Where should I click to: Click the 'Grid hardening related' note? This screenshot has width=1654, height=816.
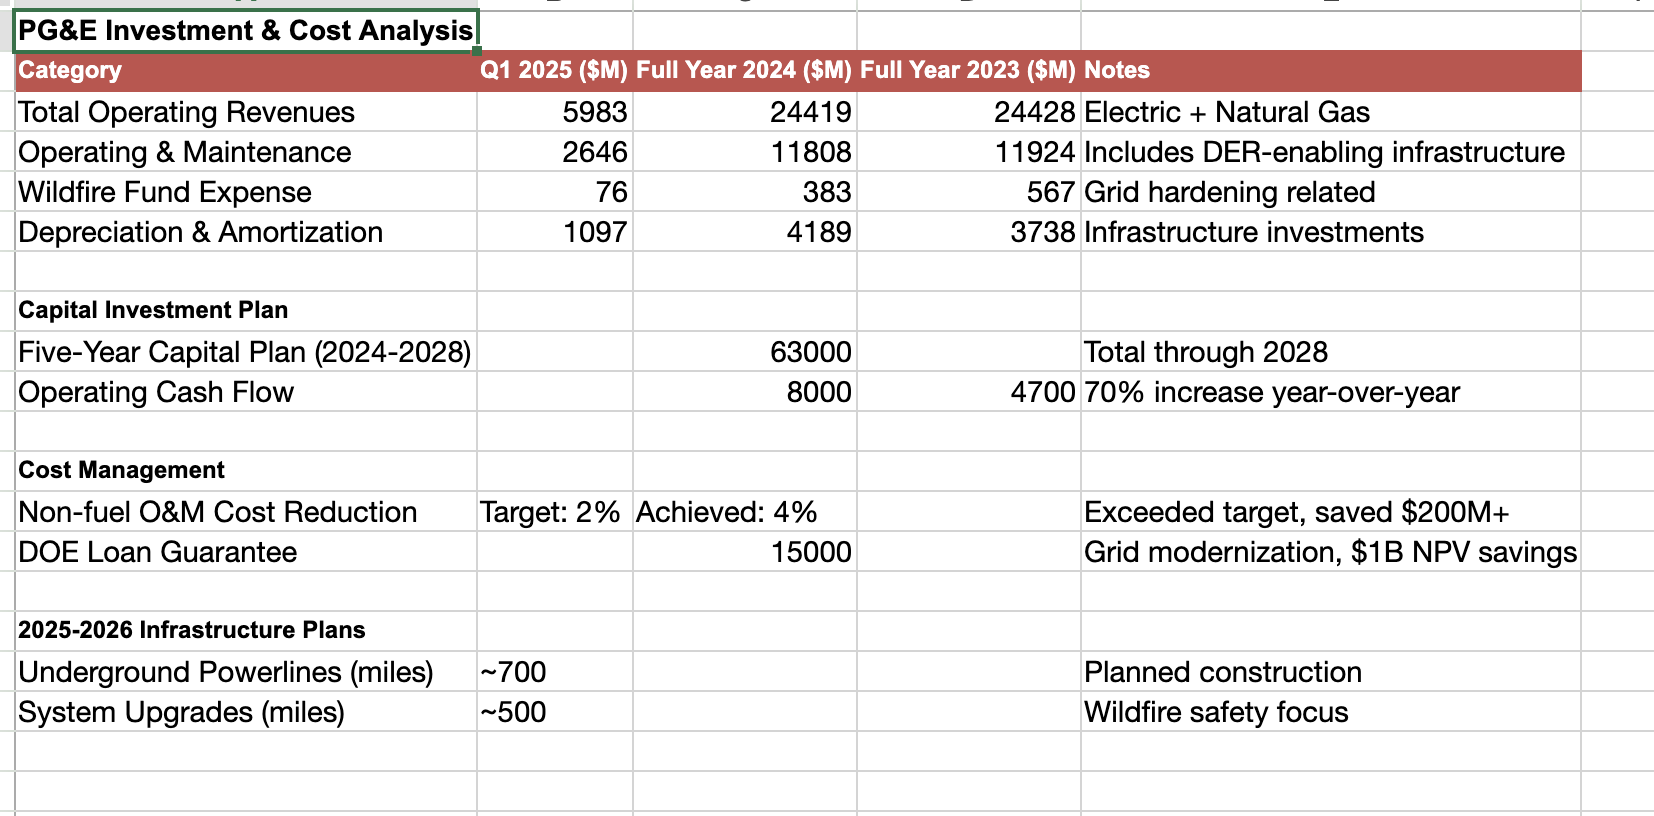[1230, 192]
